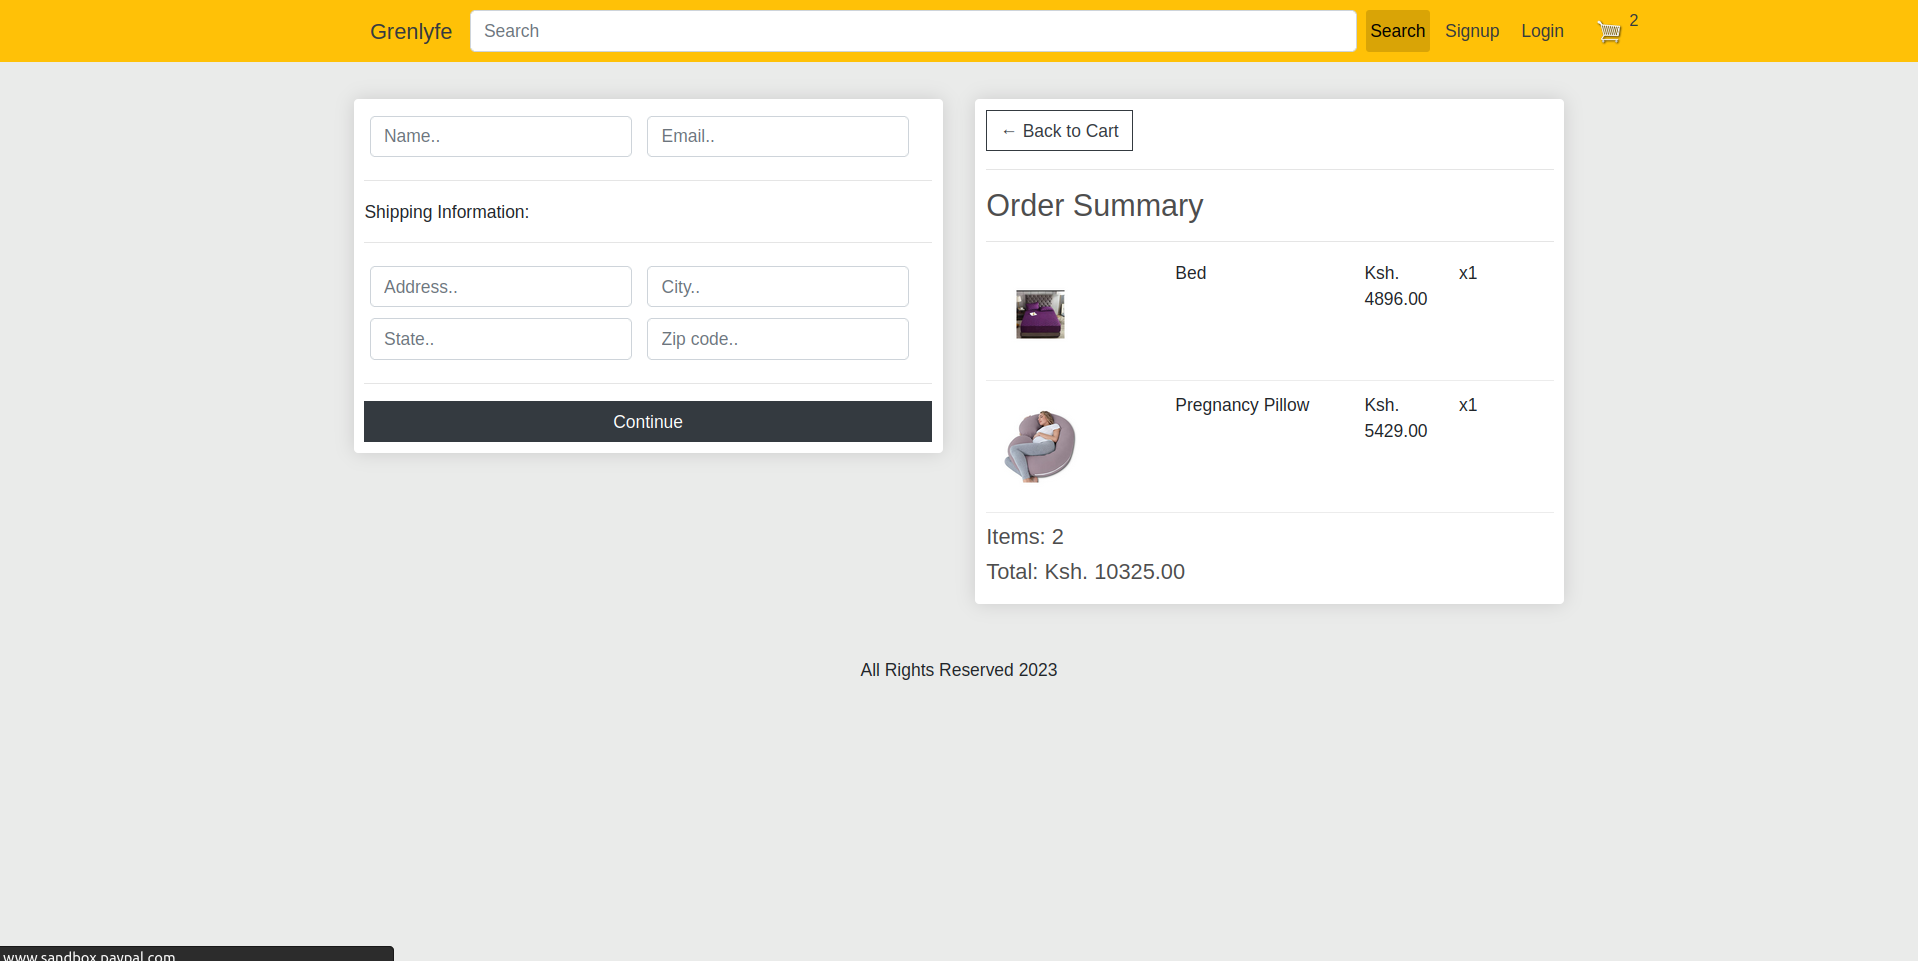Click the Bed product name

[x=1190, y=273]
